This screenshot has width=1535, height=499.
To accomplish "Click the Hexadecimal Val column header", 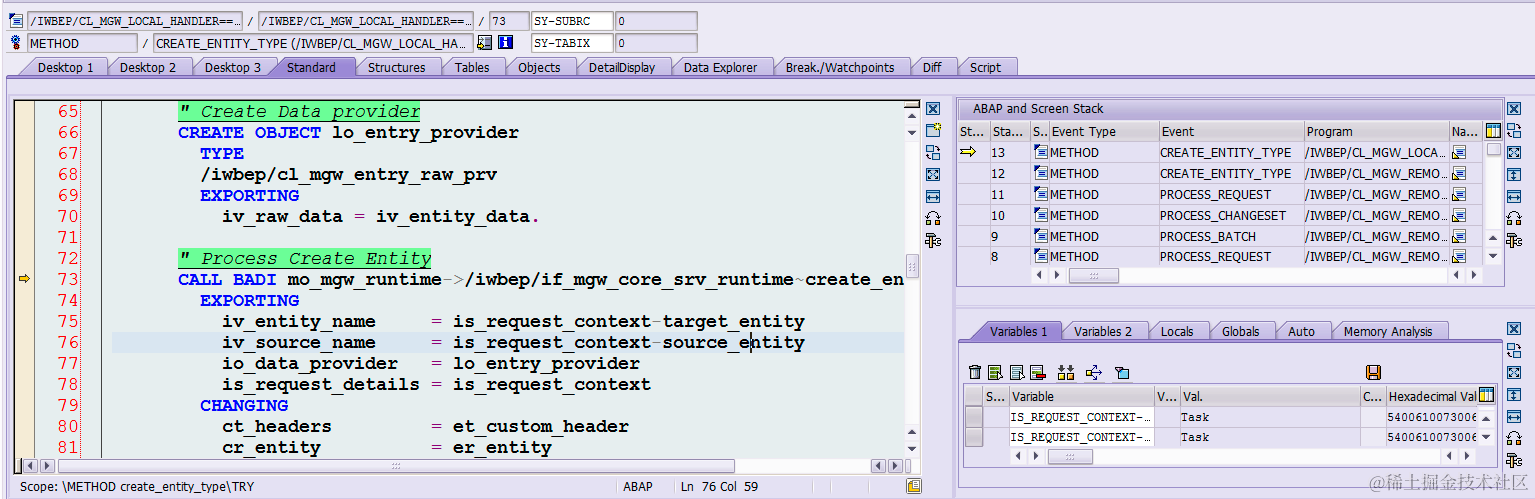I will tap(1431, 396).
